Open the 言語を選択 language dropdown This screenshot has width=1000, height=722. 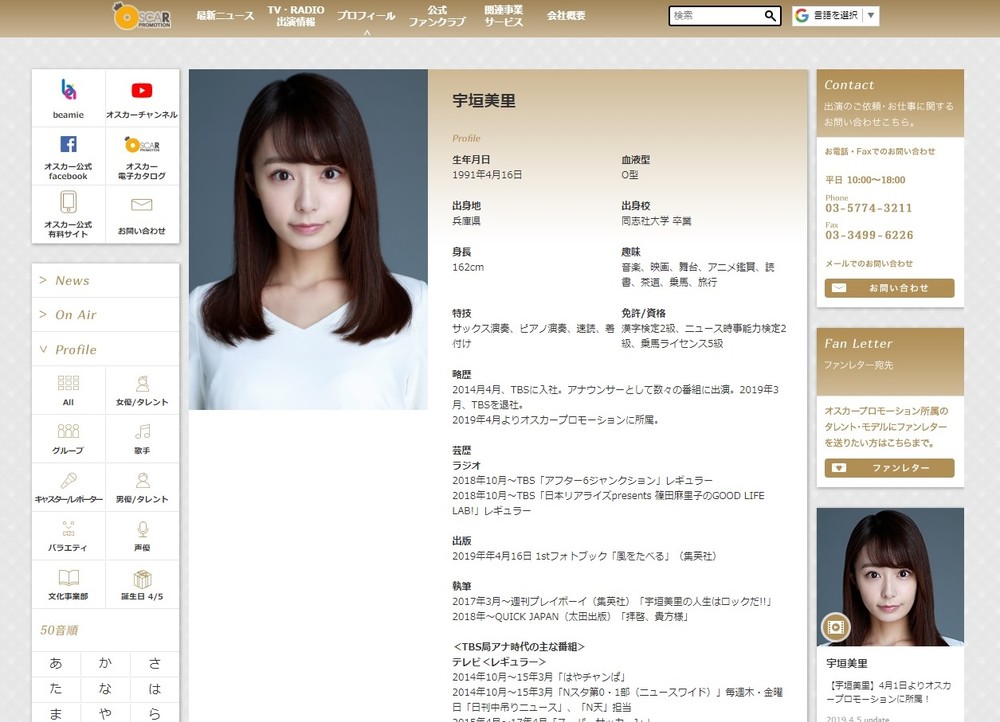click(835, 16)
